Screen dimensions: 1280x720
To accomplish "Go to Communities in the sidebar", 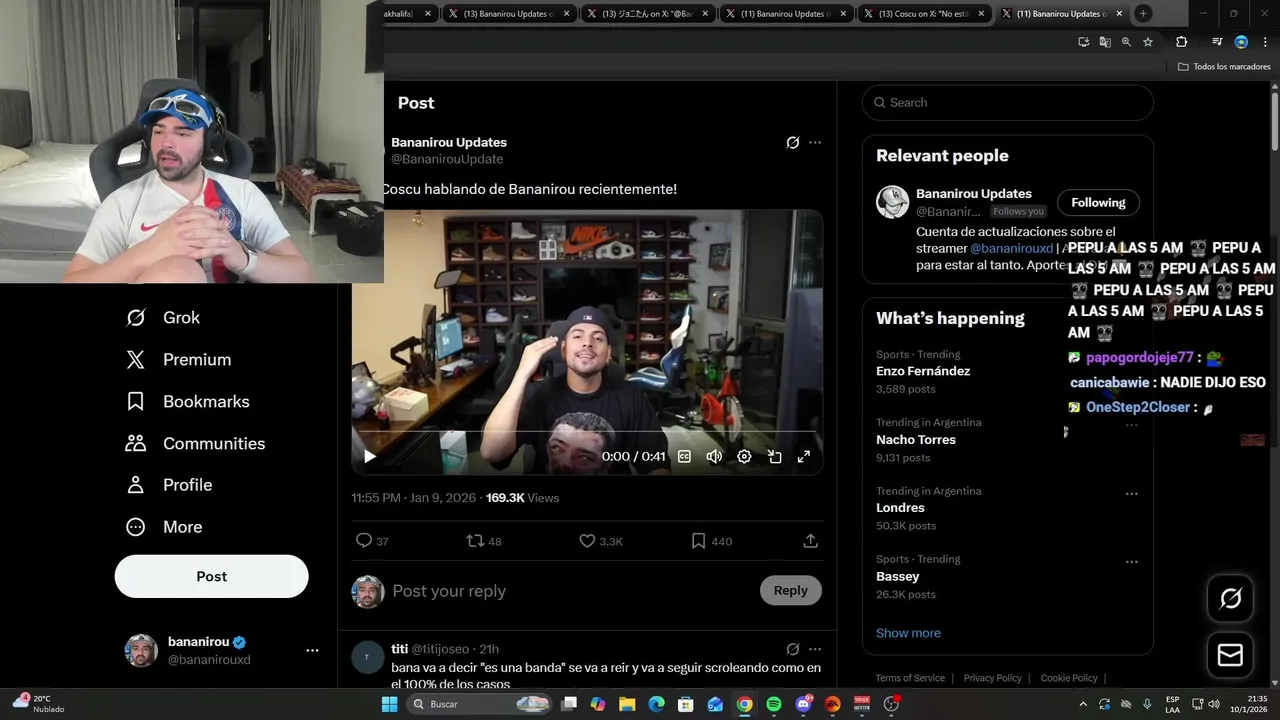I will pyautogui.click(x=195, y=444).
